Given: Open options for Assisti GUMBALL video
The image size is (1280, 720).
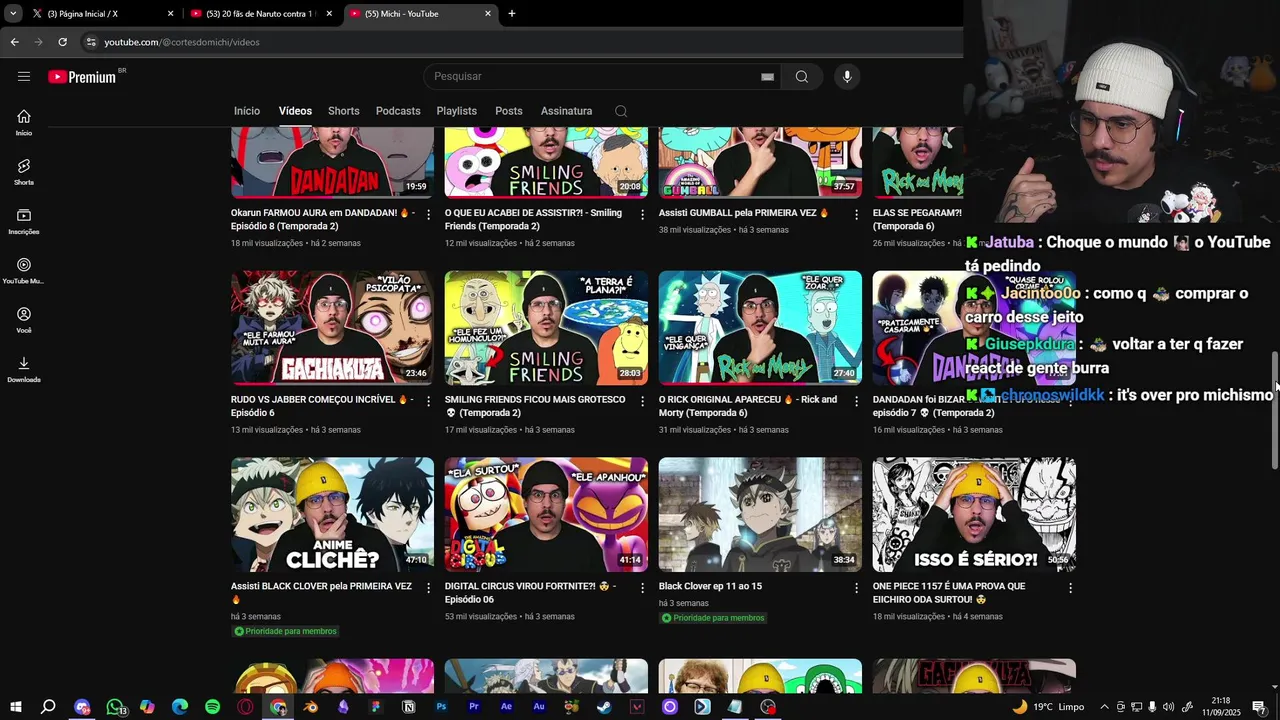Looking at the screenshot, I should (856, 214).
